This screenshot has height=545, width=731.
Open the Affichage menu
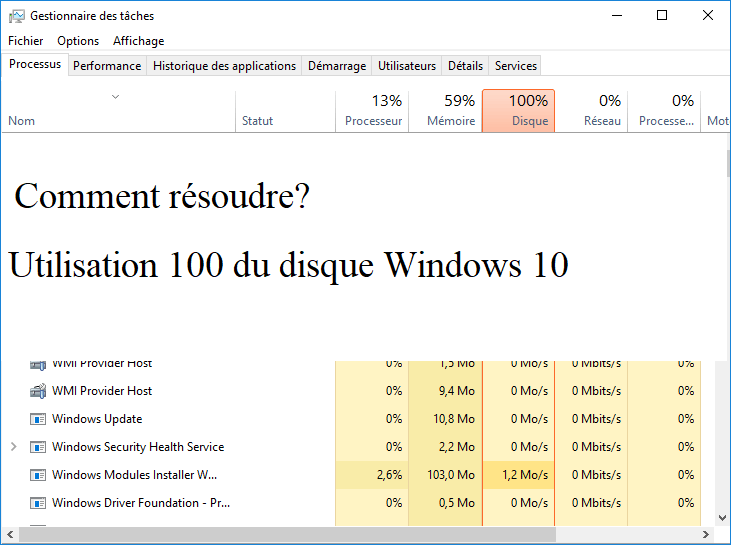(x=138, y=41)
